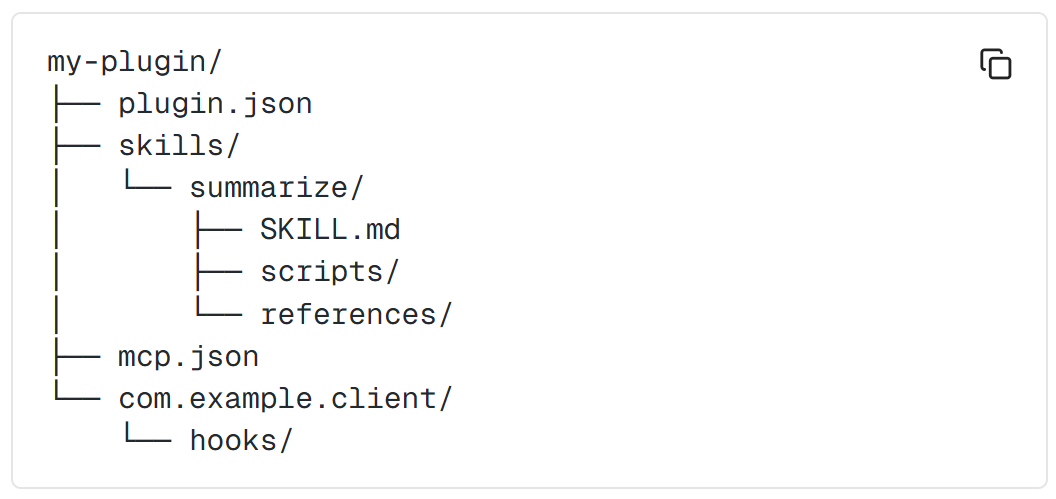Click the tree branch before plugin.json

pyautogui.click(x=77, y=106)
